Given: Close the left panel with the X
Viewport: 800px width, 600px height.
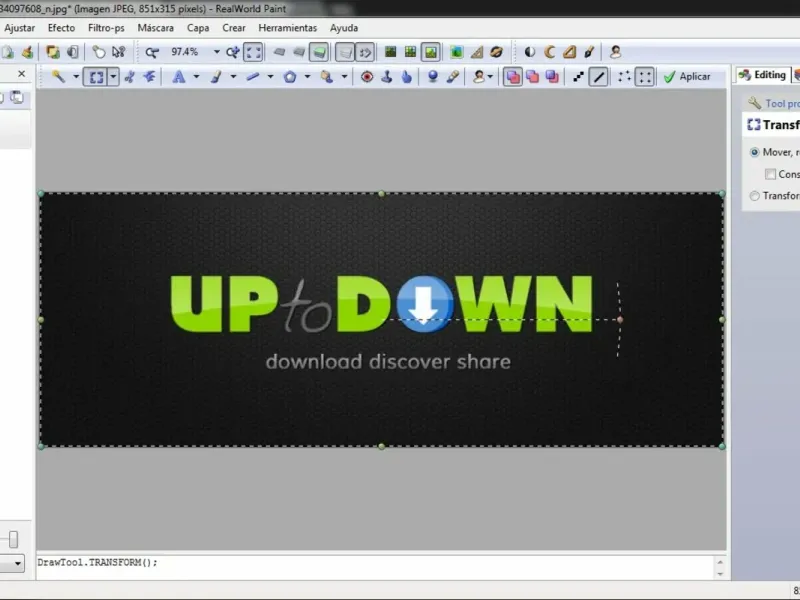Looking at the screenshot, I should (x=21, y=74).
